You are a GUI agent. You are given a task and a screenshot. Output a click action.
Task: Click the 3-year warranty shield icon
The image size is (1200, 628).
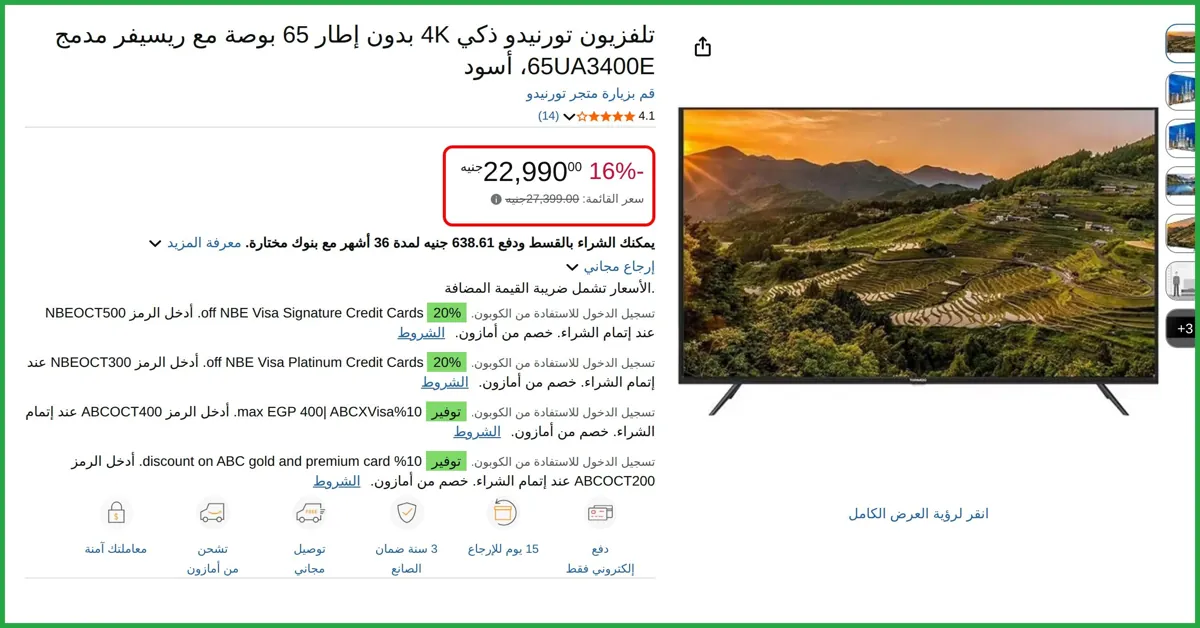click(407, 513)
